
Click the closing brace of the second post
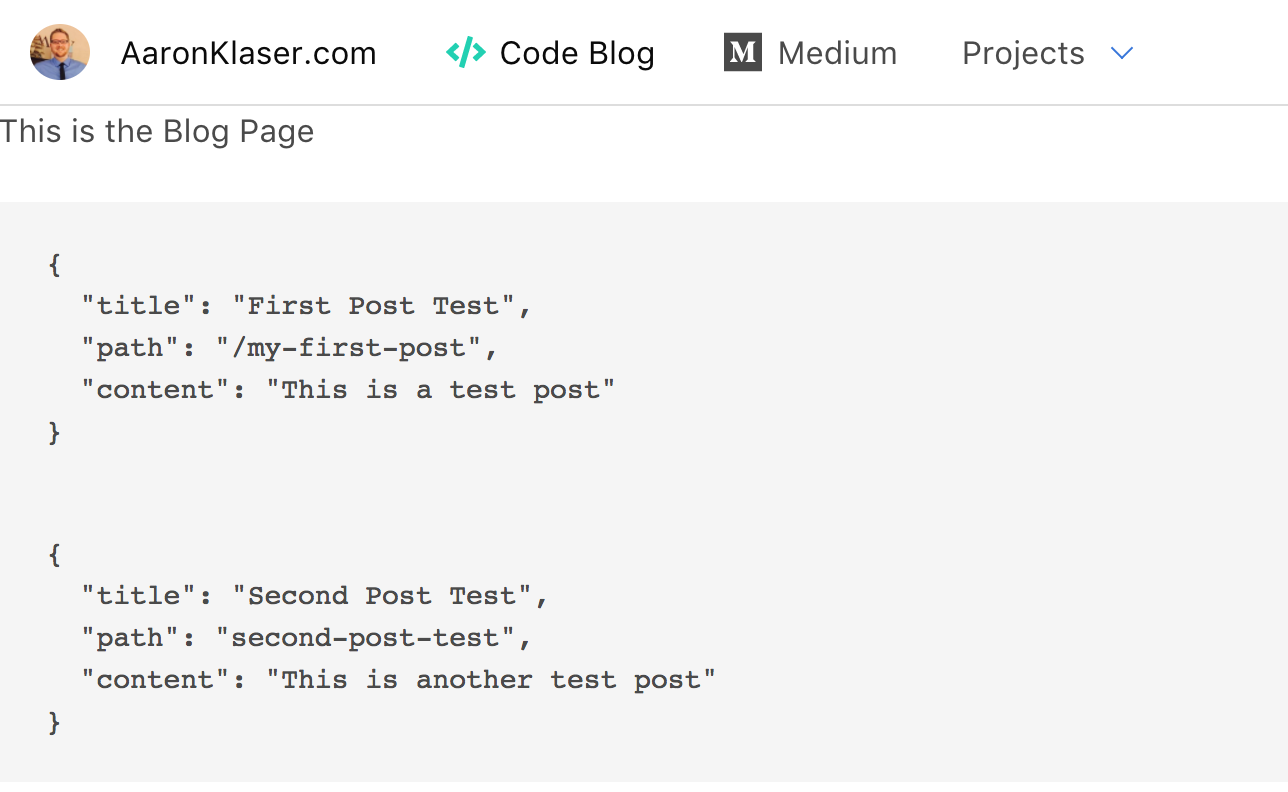click(55, 722)
